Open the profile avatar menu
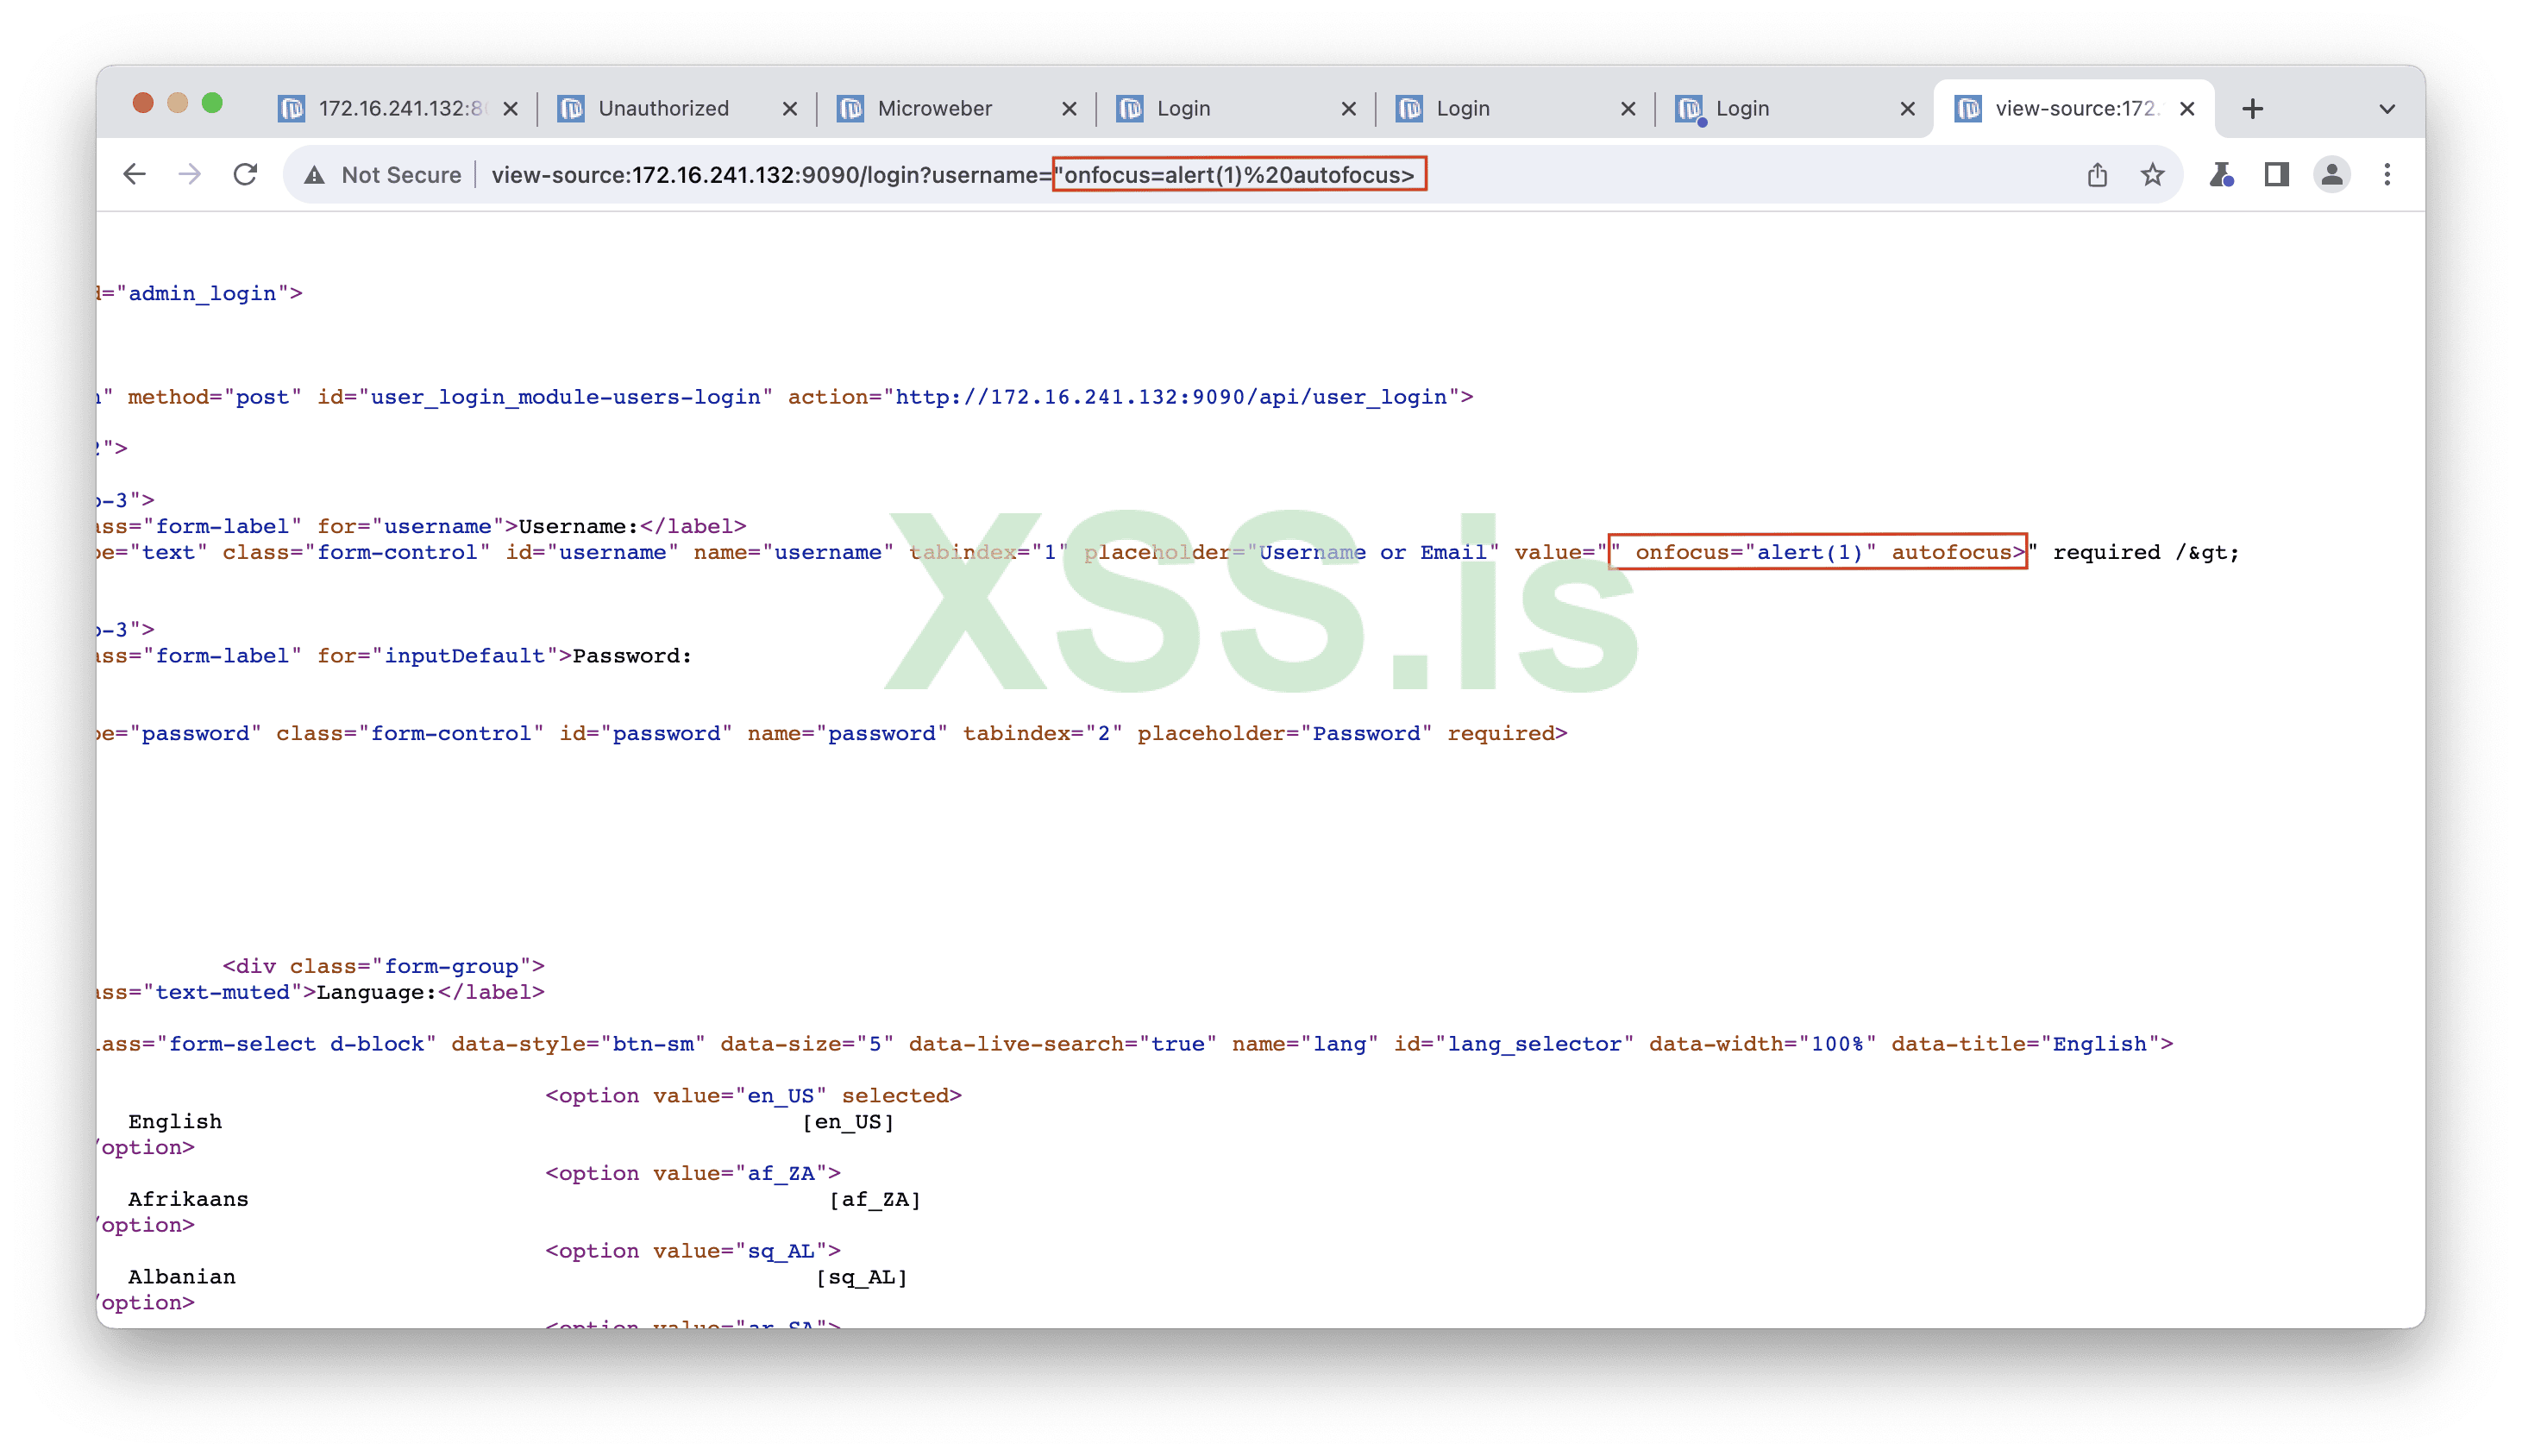Viewport: 2522px width, 1456px height. coord(2331,175)
